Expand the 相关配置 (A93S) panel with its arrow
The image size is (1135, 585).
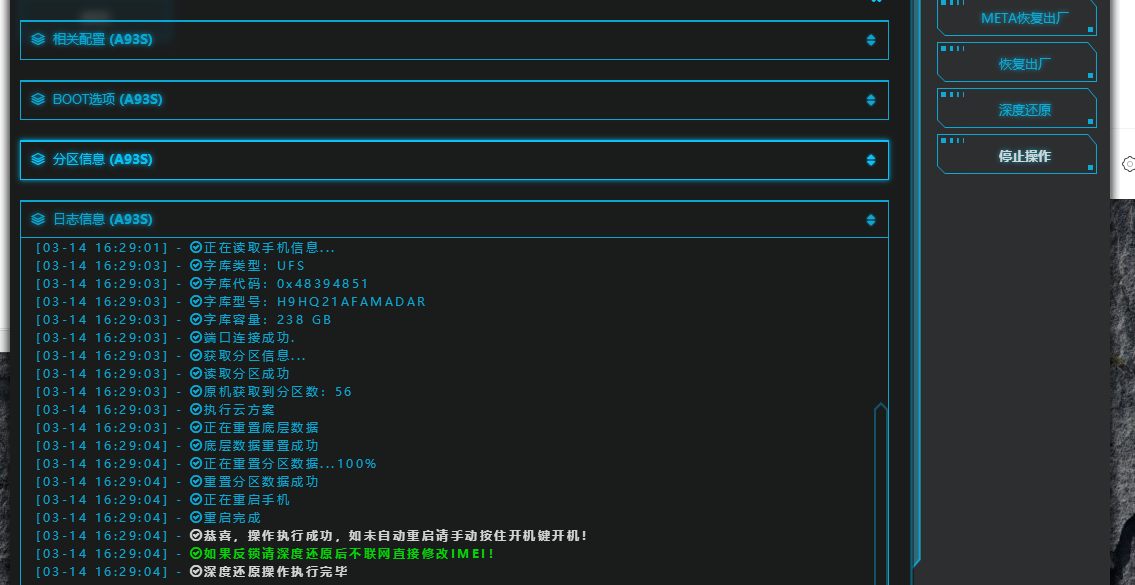[x=871, y=40]
